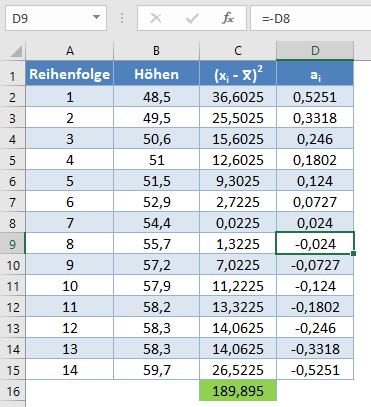The image size is (371, 407).
Task: Select cell with value 0,1802
Action: (x=315, y=160)
